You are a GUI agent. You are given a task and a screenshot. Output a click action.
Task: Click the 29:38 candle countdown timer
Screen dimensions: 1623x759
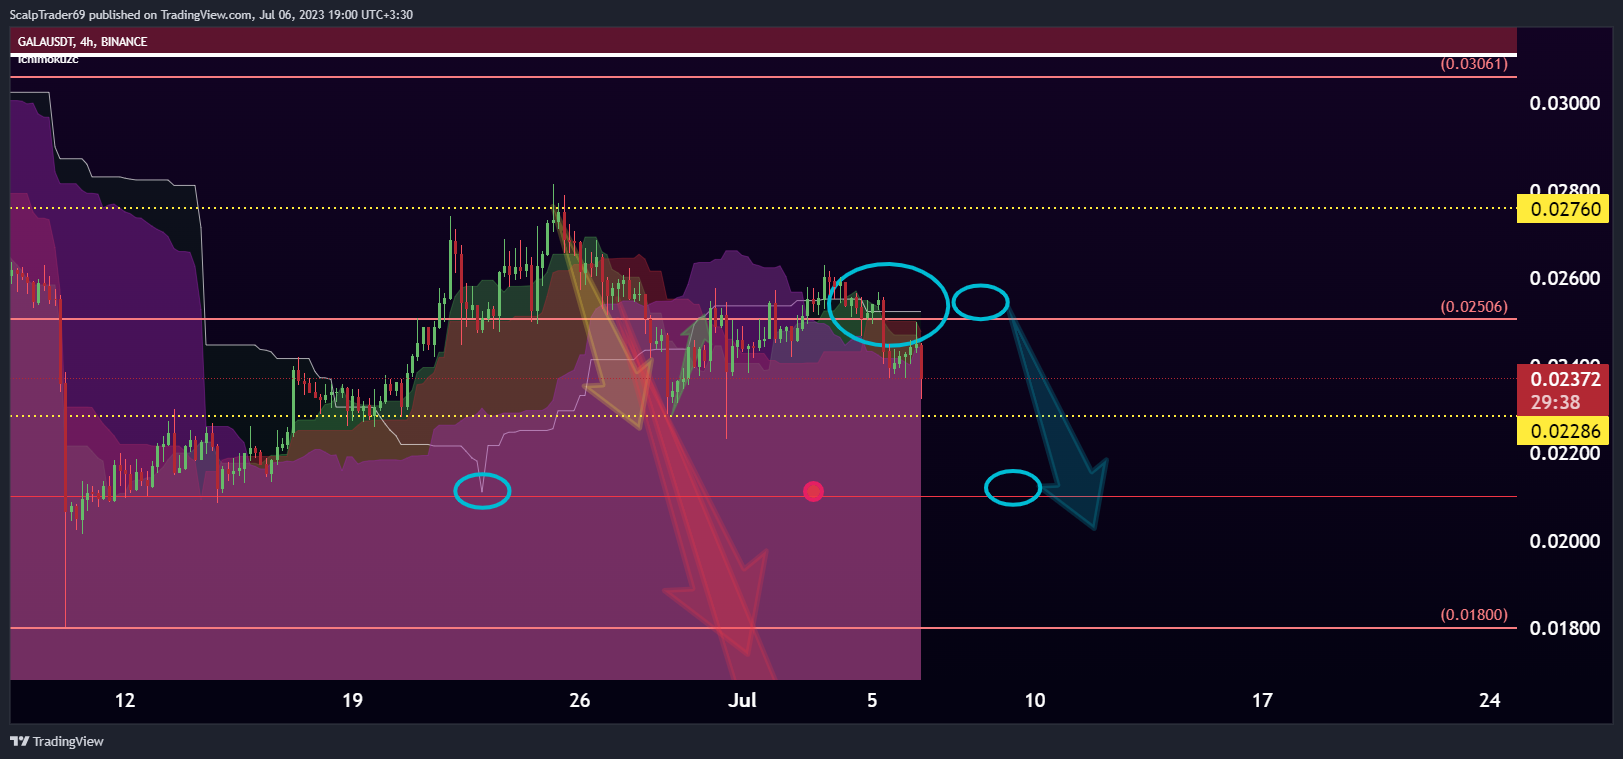[1556, 402]
